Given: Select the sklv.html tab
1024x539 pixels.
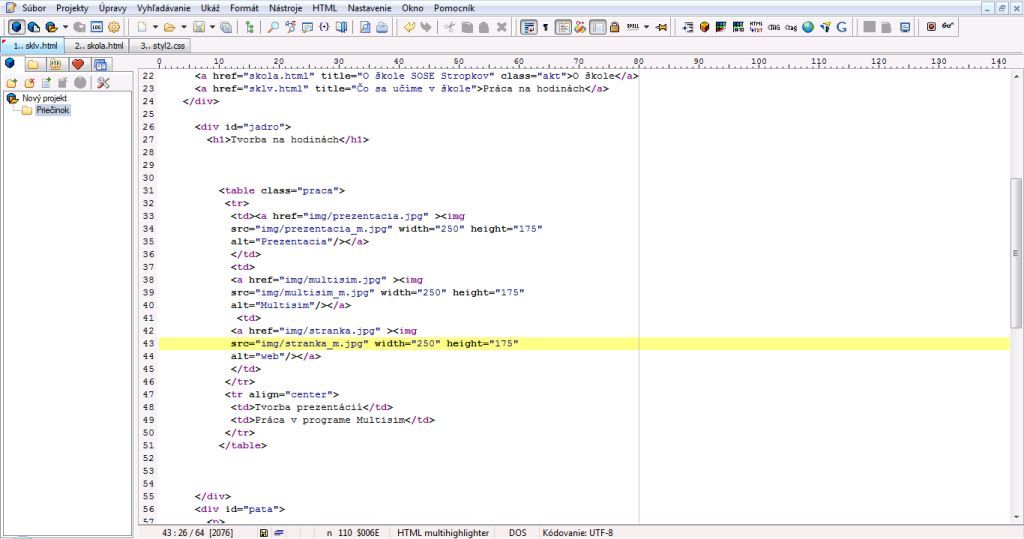Looking at the screenshot, I should pyautogui.click(x=33, y=46).
